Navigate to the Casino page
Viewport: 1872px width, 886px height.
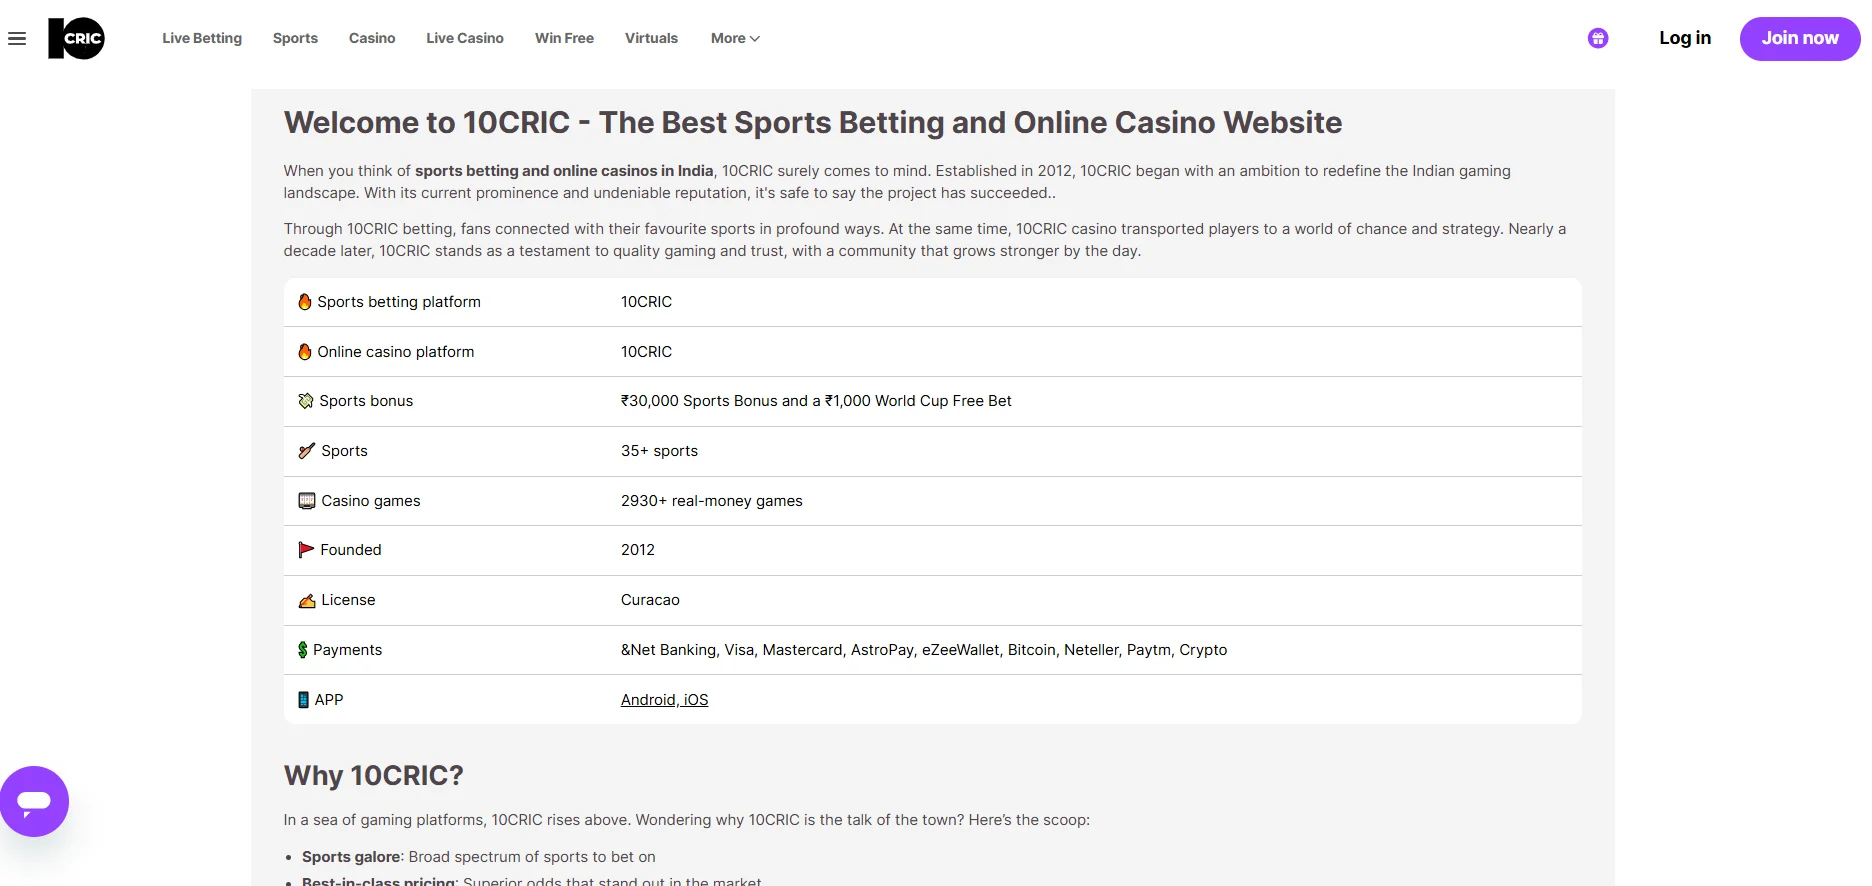[x=372, y=38]
